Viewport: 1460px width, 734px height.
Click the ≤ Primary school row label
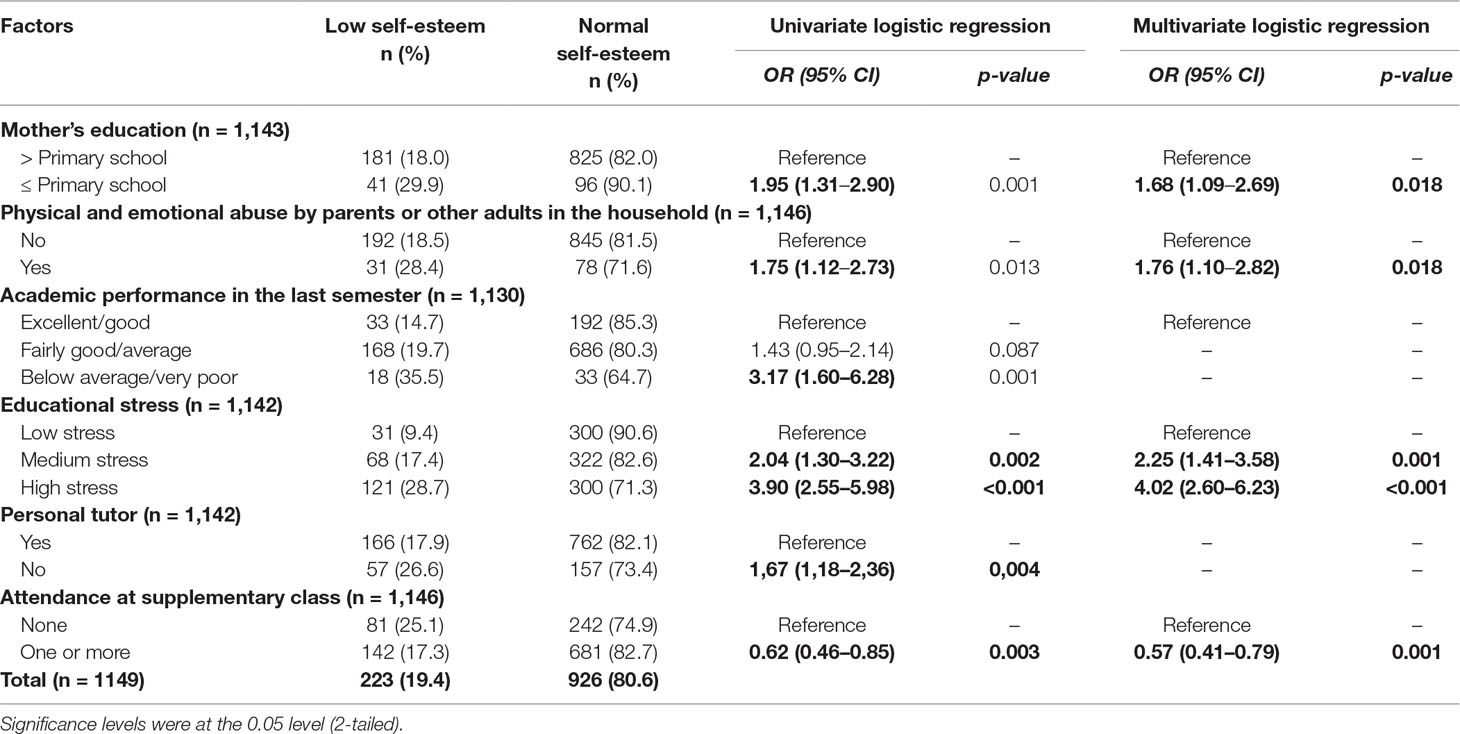pos(98,185)
